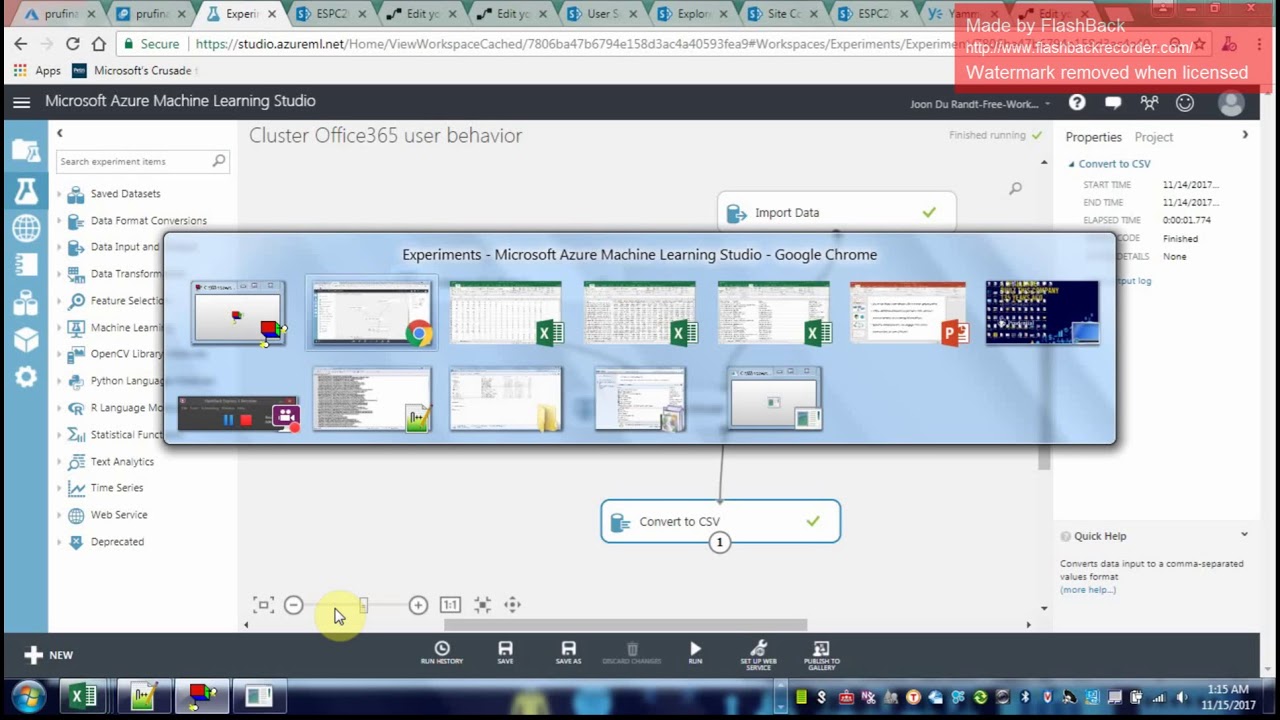Set canvas zoom to actual size 1:1
The height and width of the screenshot is (720, 1280).
[450, 605]
